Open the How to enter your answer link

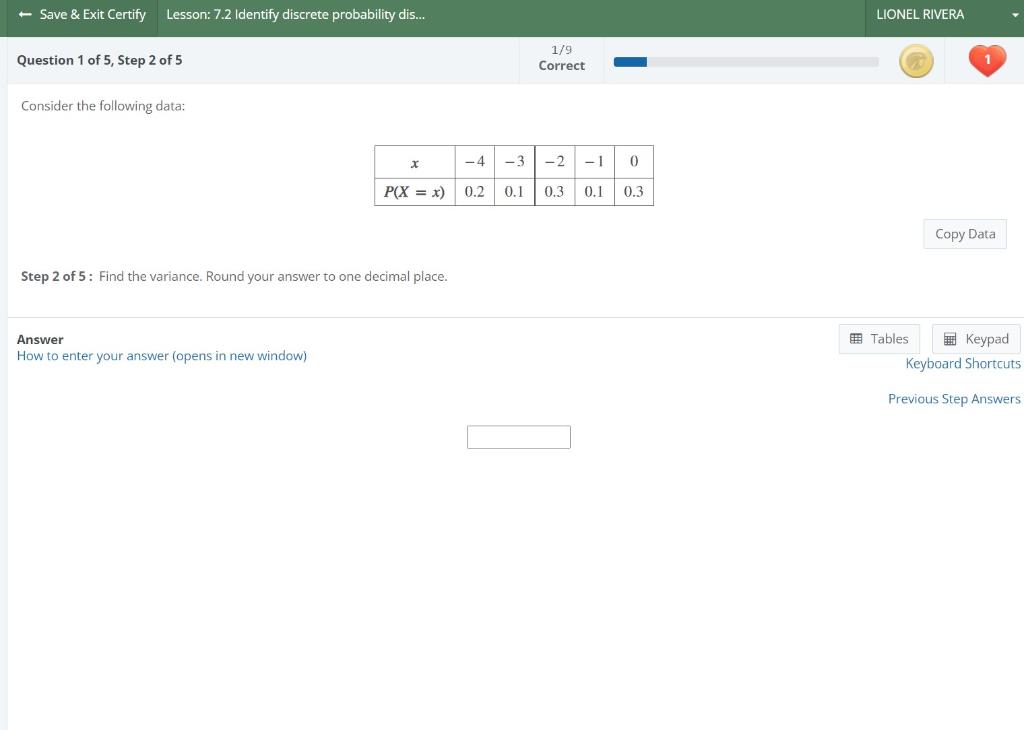point(161,355)
